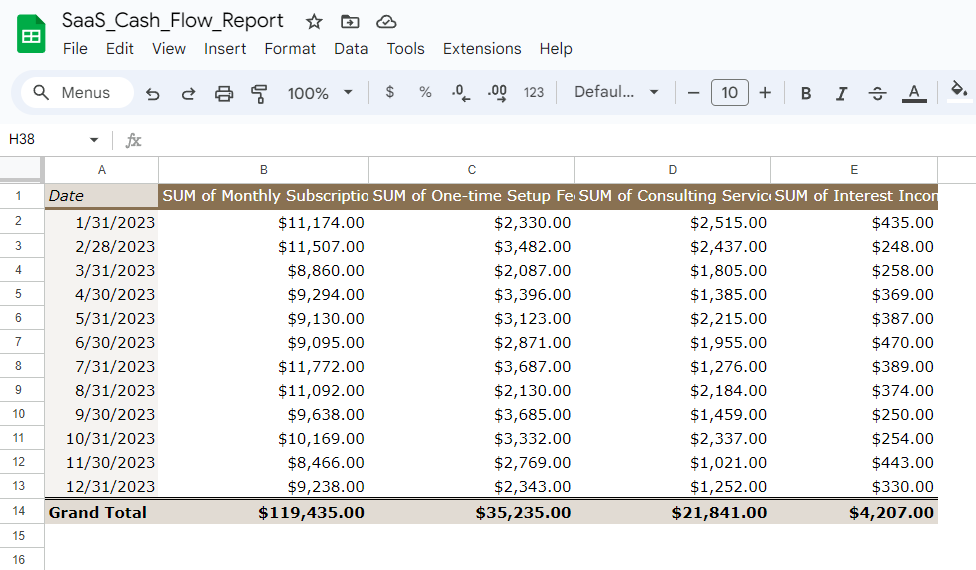This screenshot has height=570, width=976.
Task: Select column B header
Action: click(263, 170)
